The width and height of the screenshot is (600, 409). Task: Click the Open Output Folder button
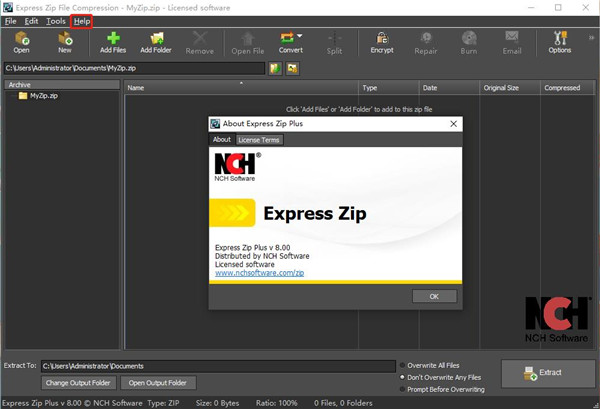coord(158,383)
